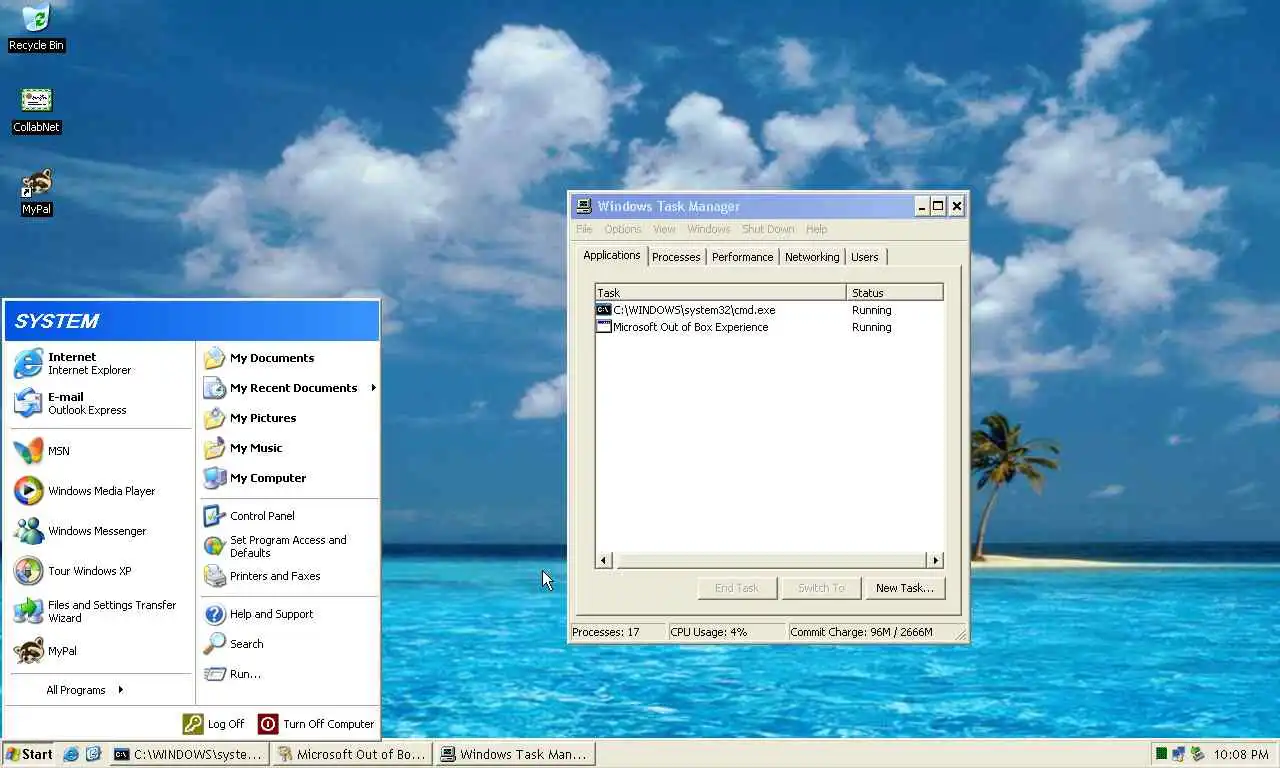Click the Switch To button
1280x768 pixels.
pos(821,588)
